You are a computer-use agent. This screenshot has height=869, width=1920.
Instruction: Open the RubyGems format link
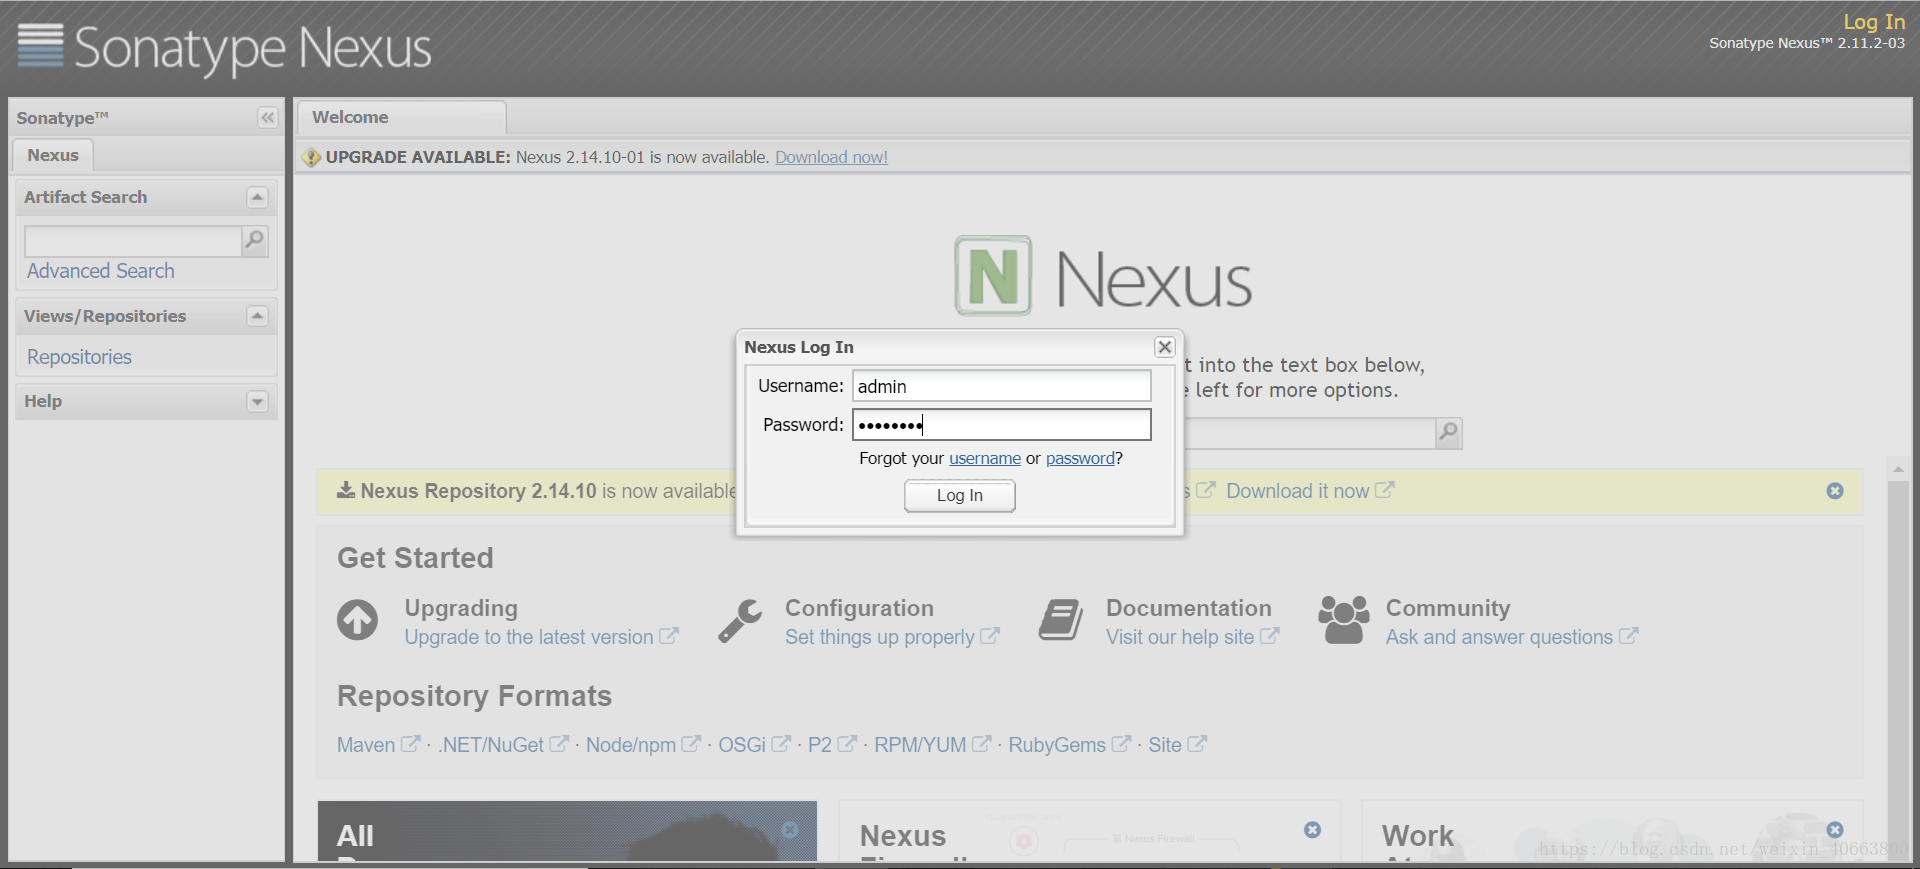(1069, 745)
